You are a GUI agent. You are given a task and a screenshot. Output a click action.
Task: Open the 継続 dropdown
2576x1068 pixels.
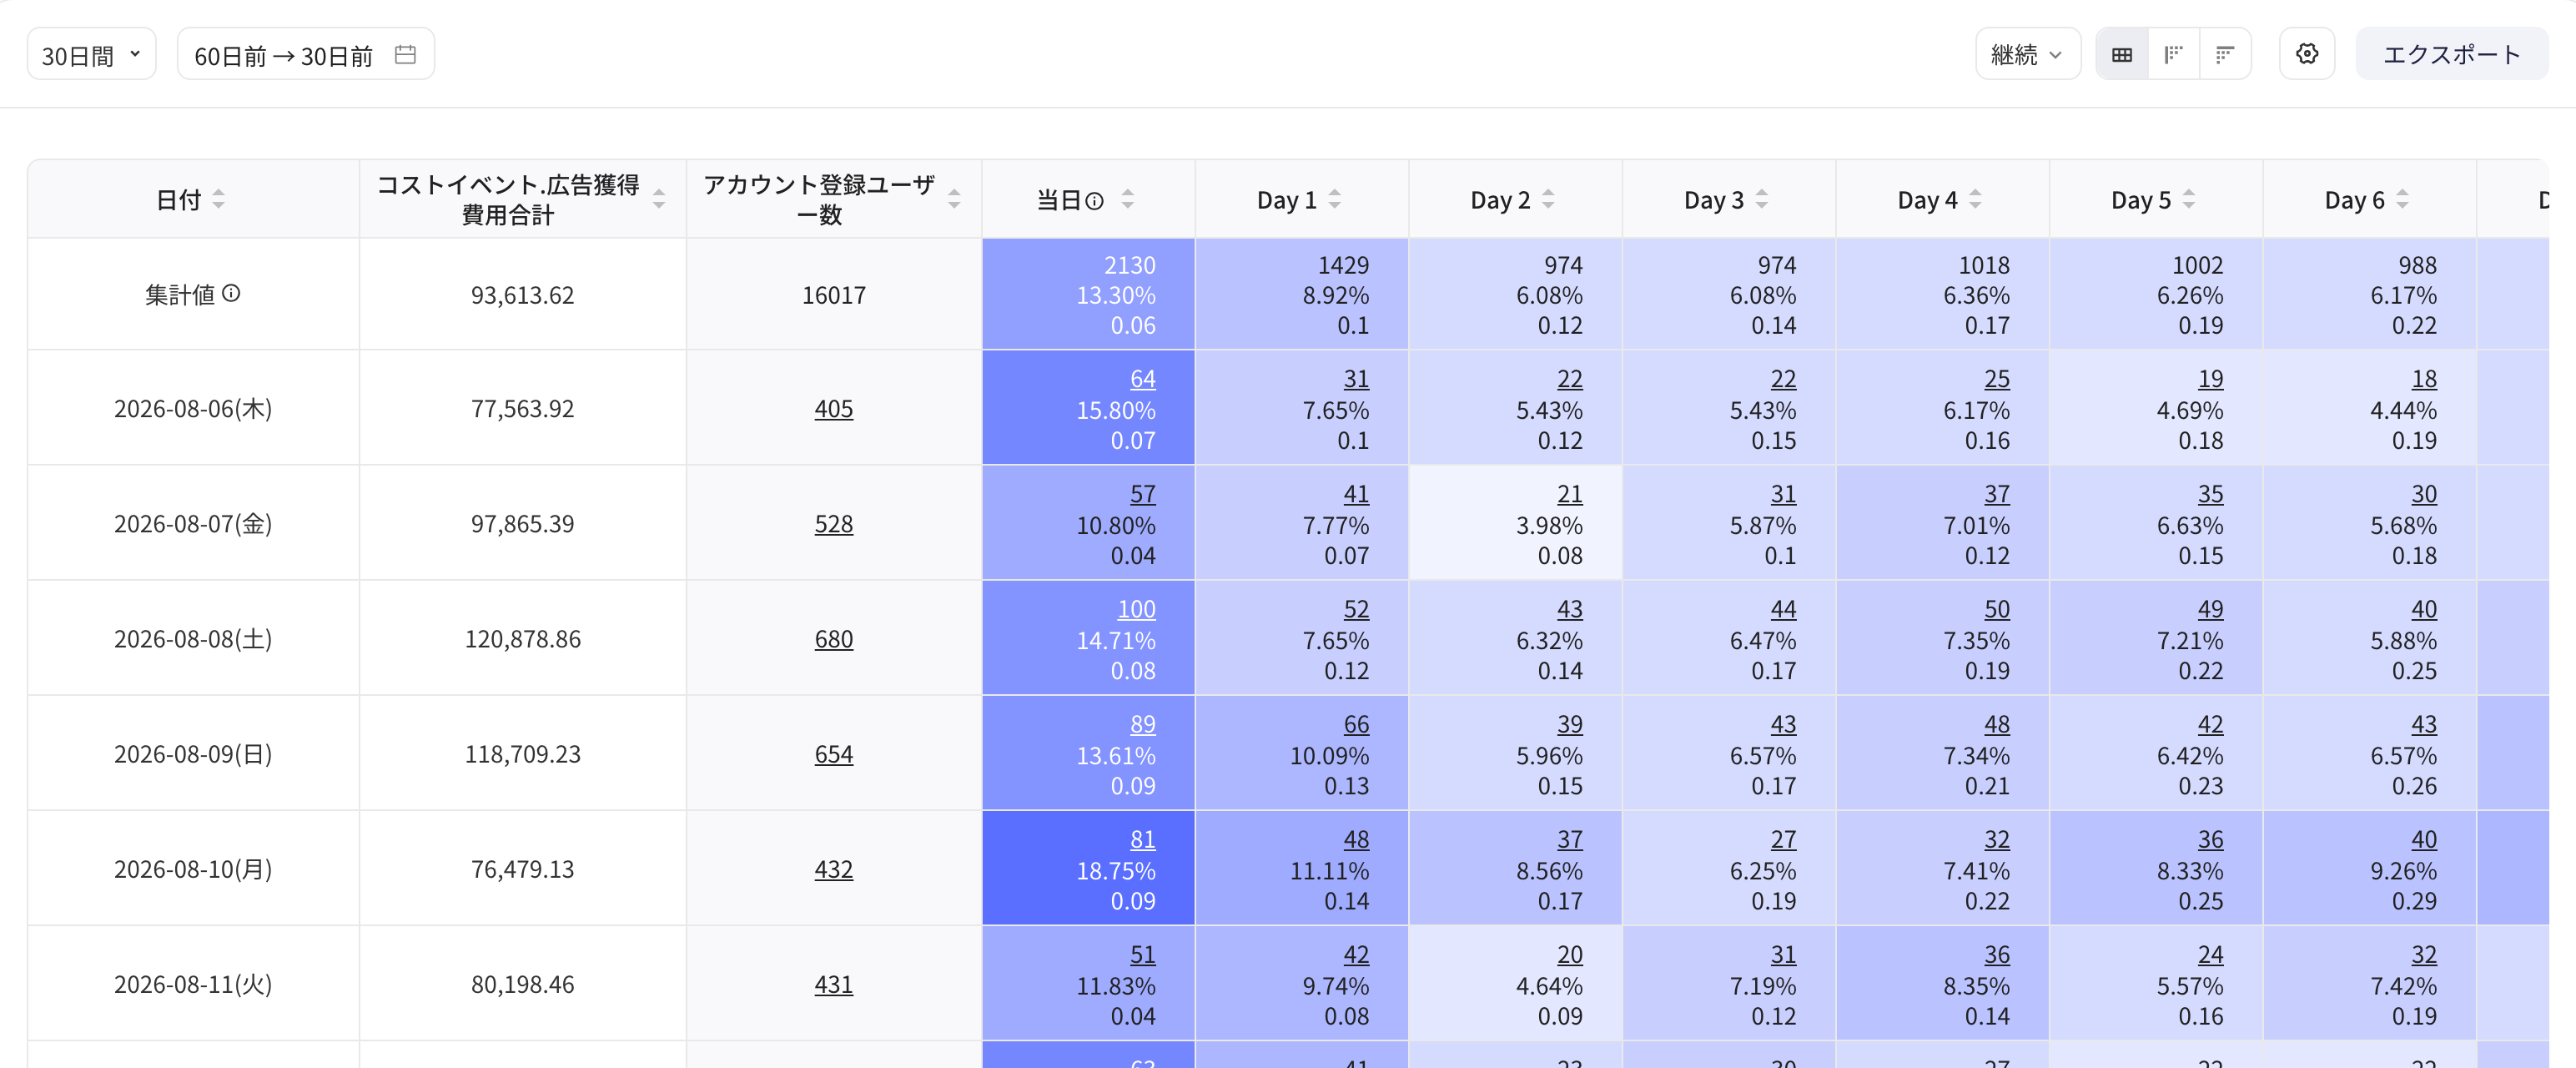[x=2027, y=55]
